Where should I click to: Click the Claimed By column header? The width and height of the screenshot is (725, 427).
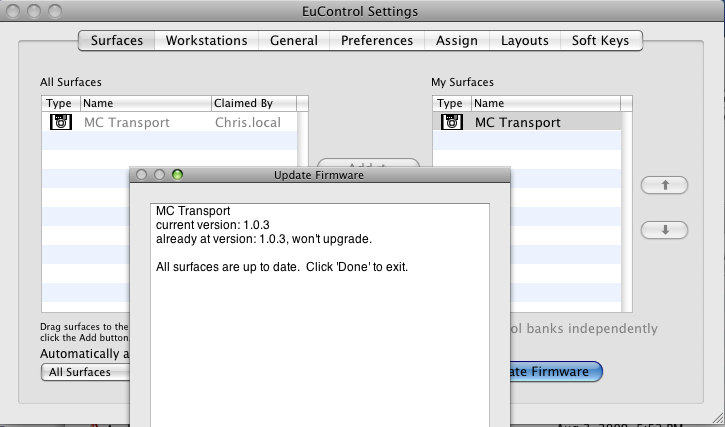pyautogui.click(x=254, y=103)
